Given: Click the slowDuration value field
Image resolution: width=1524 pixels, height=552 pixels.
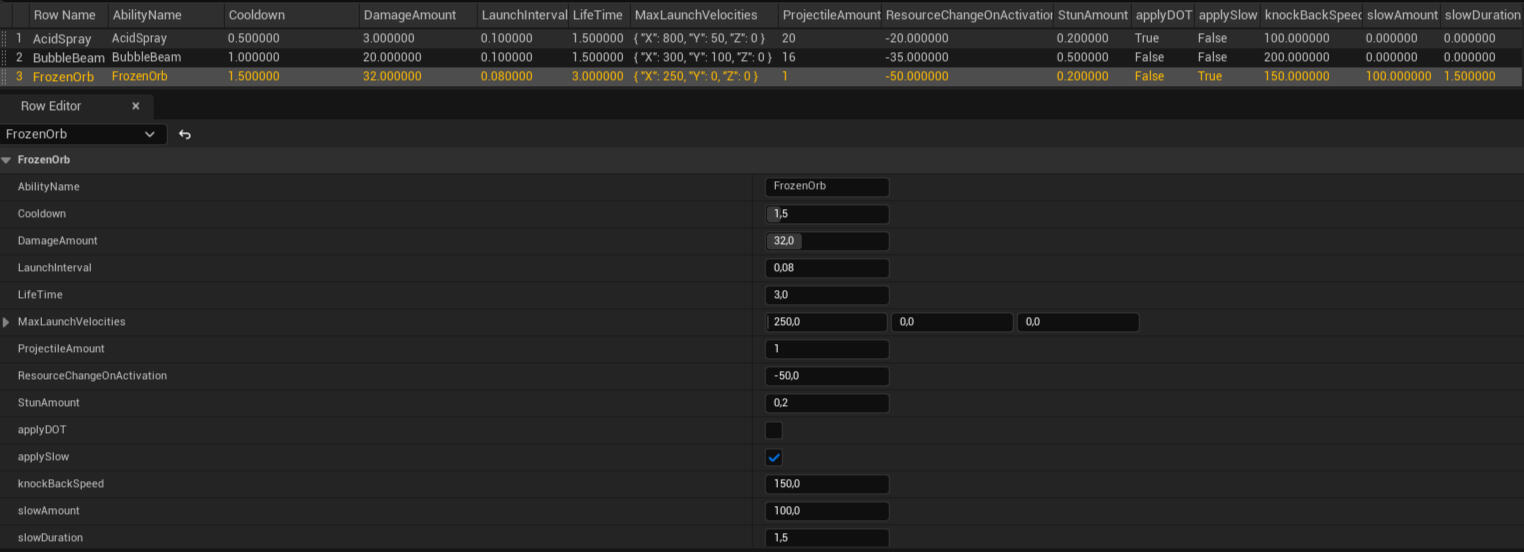Looking at the screenshot, I should (826, 538).
